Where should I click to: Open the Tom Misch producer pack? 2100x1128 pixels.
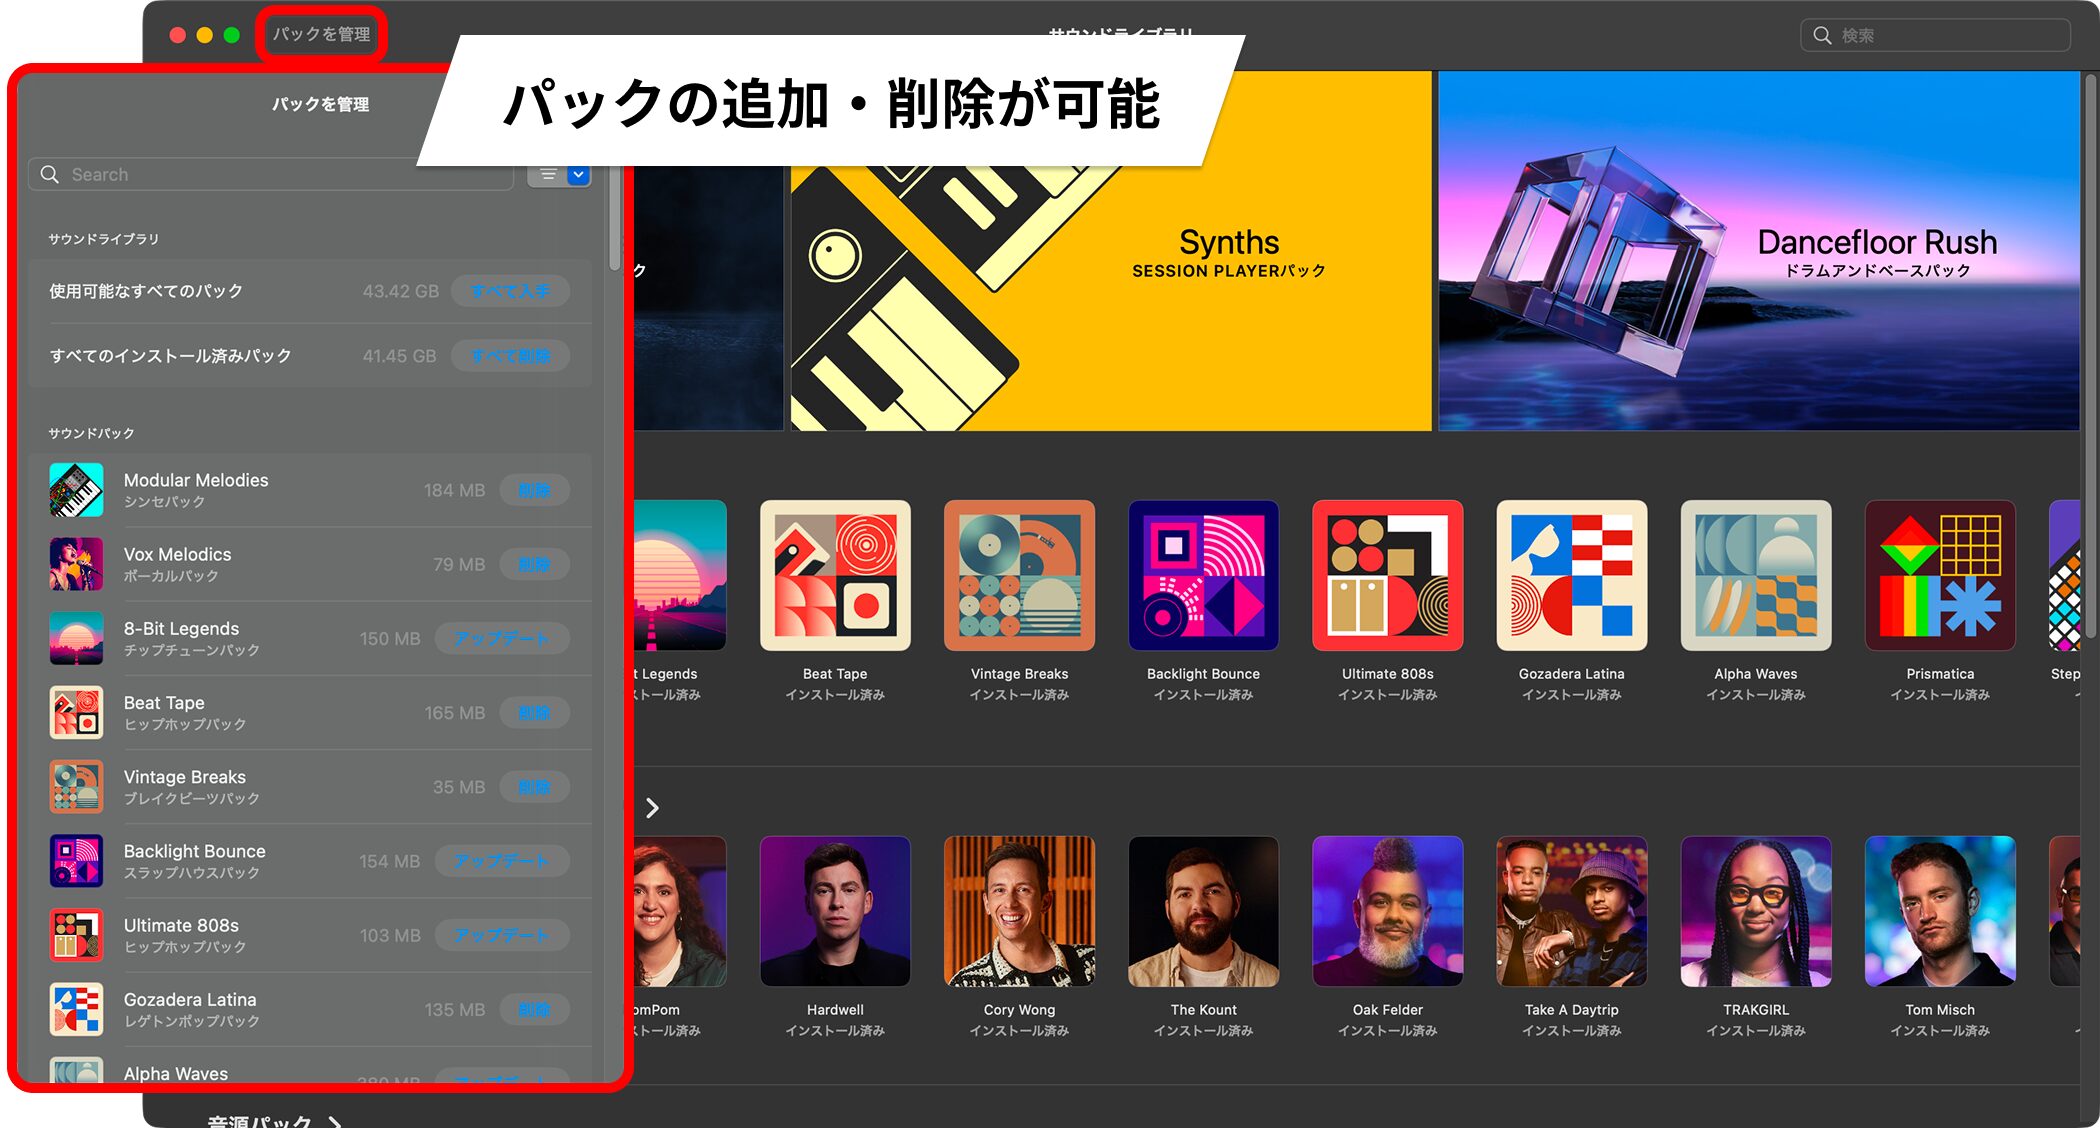point(1939,911)
